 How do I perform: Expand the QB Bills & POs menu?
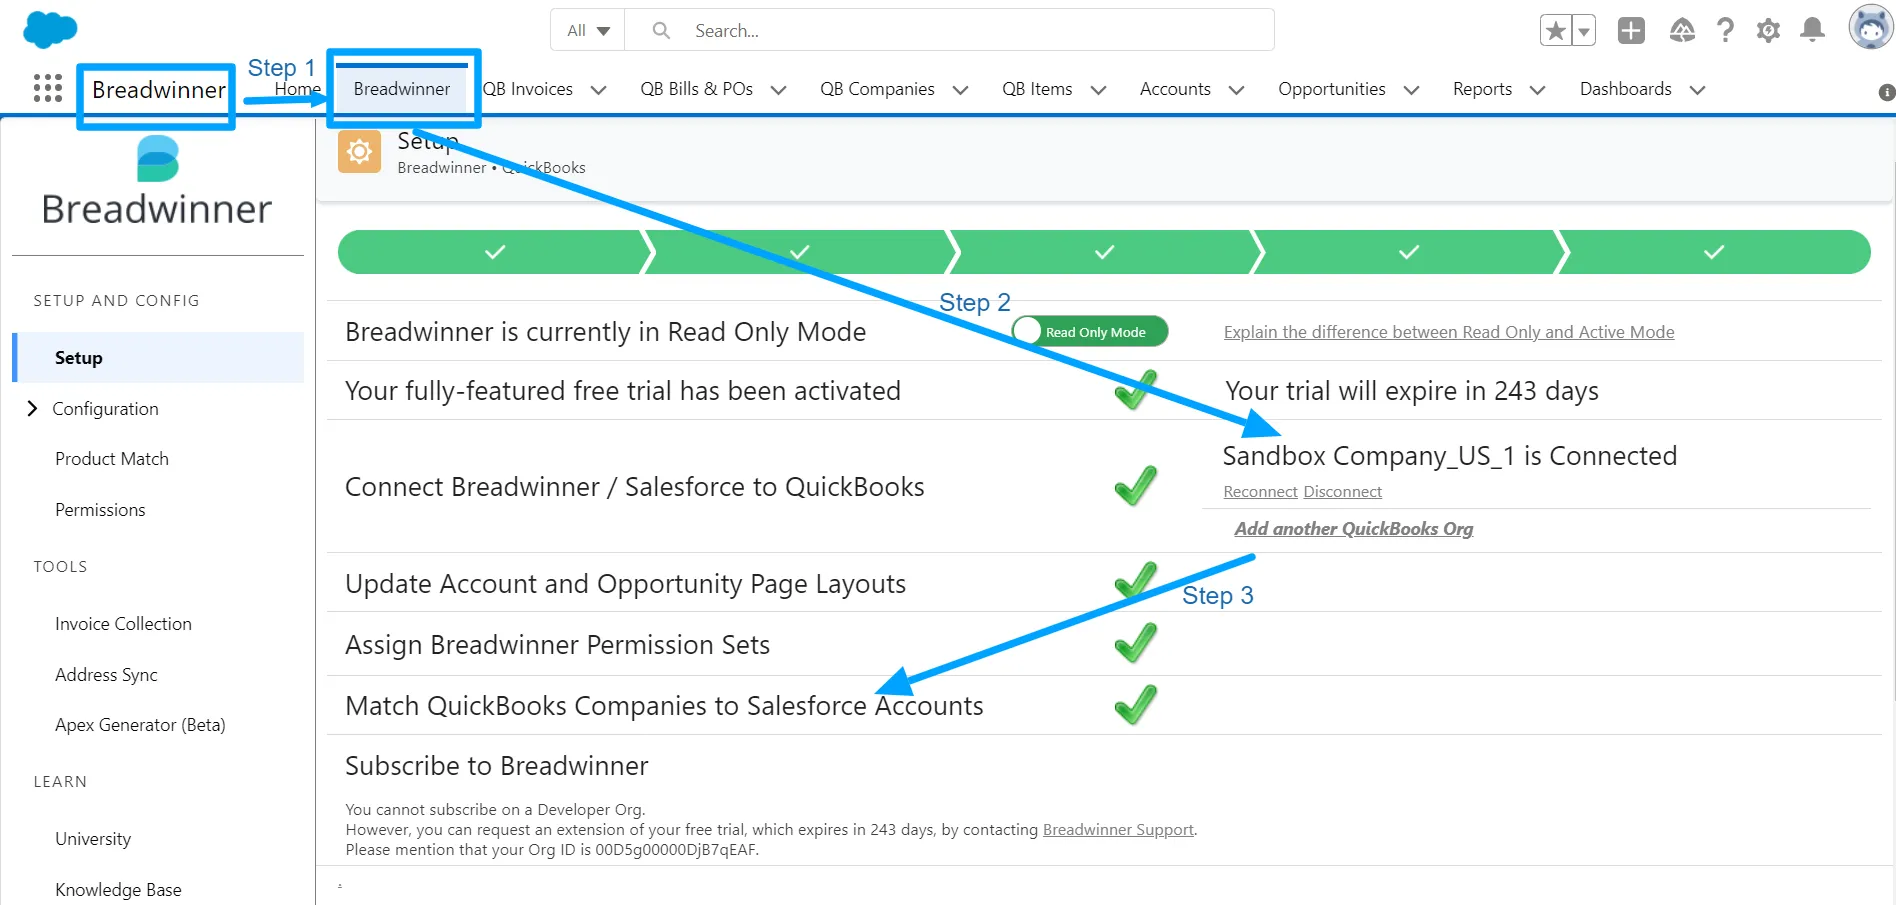point(779,90)
